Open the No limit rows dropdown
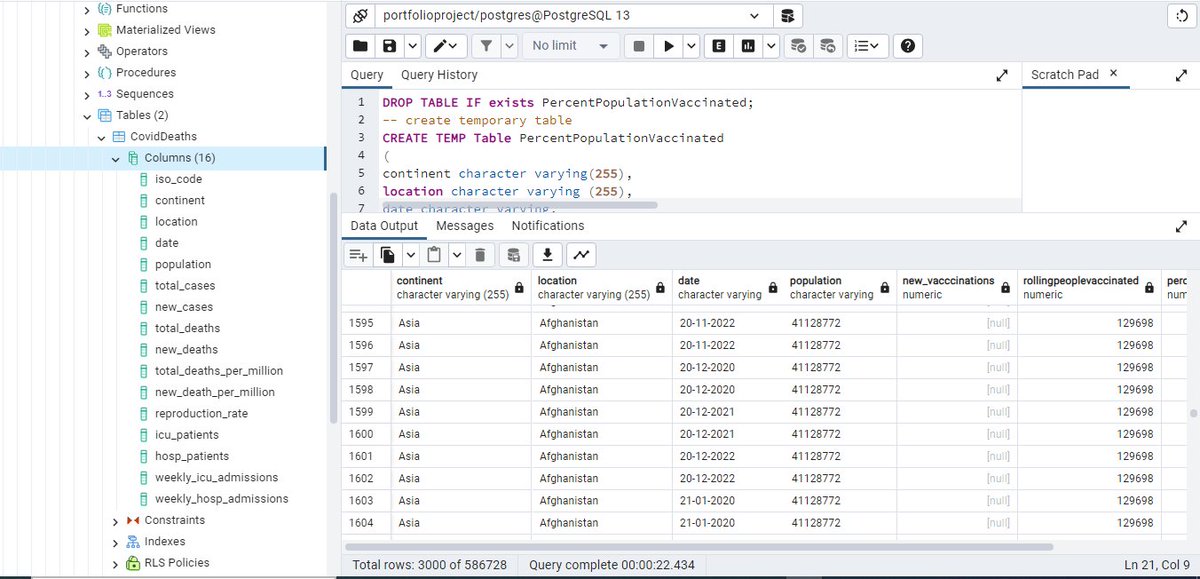This screenshot has width=1200, height=579. click(570, 46)
